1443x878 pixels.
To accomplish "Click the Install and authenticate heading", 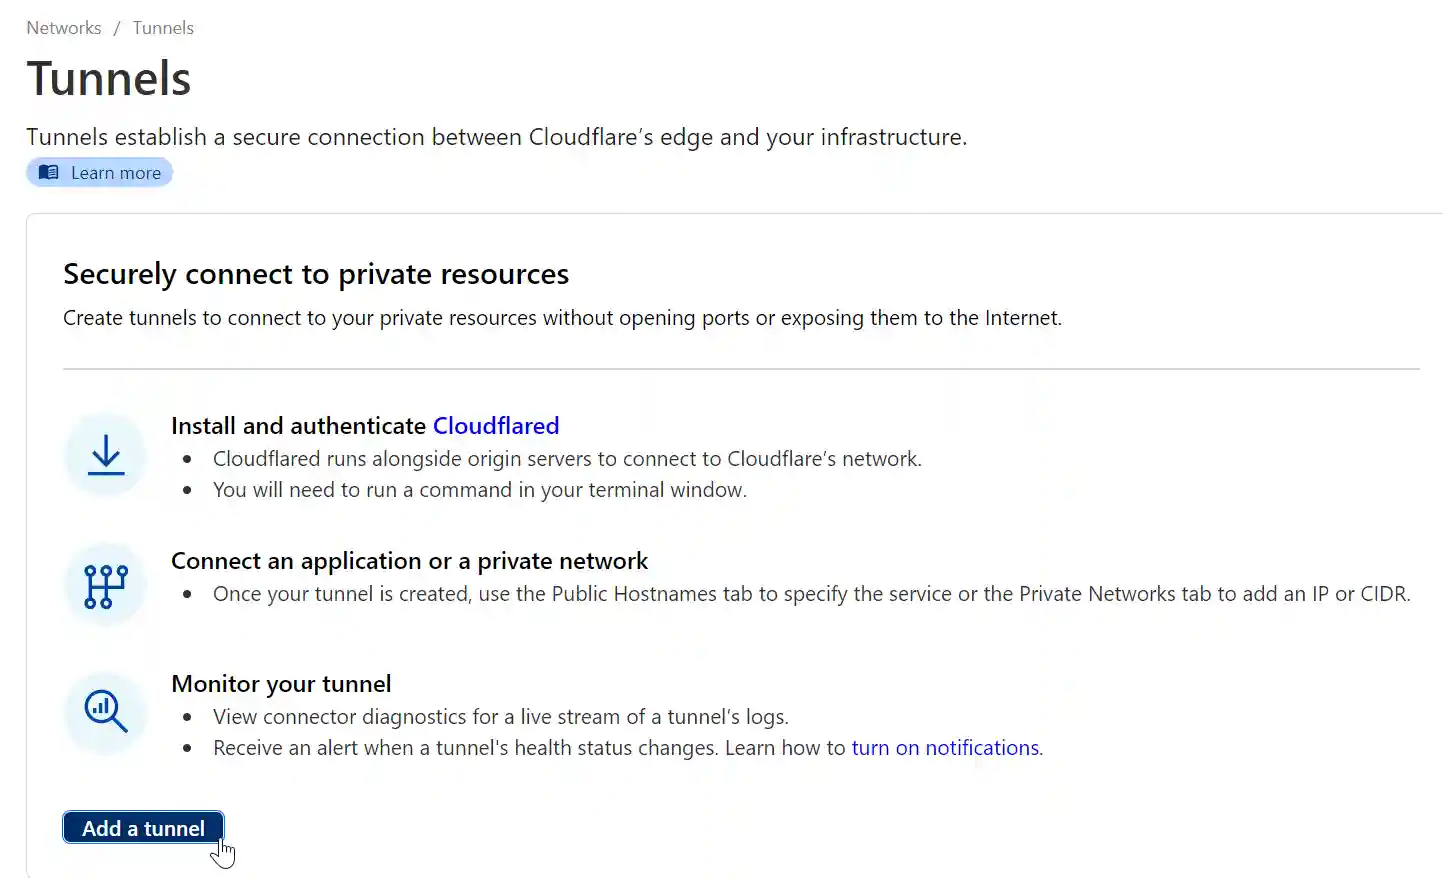I will pos(298,425).
